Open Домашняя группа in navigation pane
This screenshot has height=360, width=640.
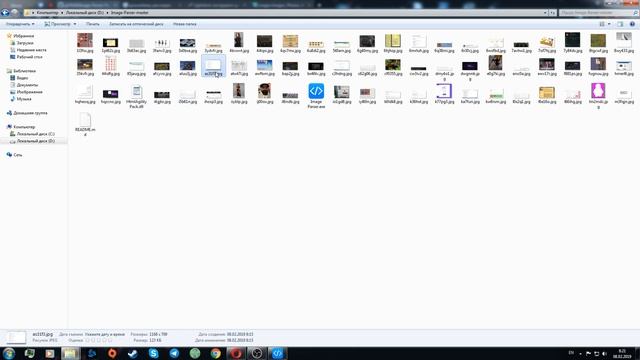point(30,113)
